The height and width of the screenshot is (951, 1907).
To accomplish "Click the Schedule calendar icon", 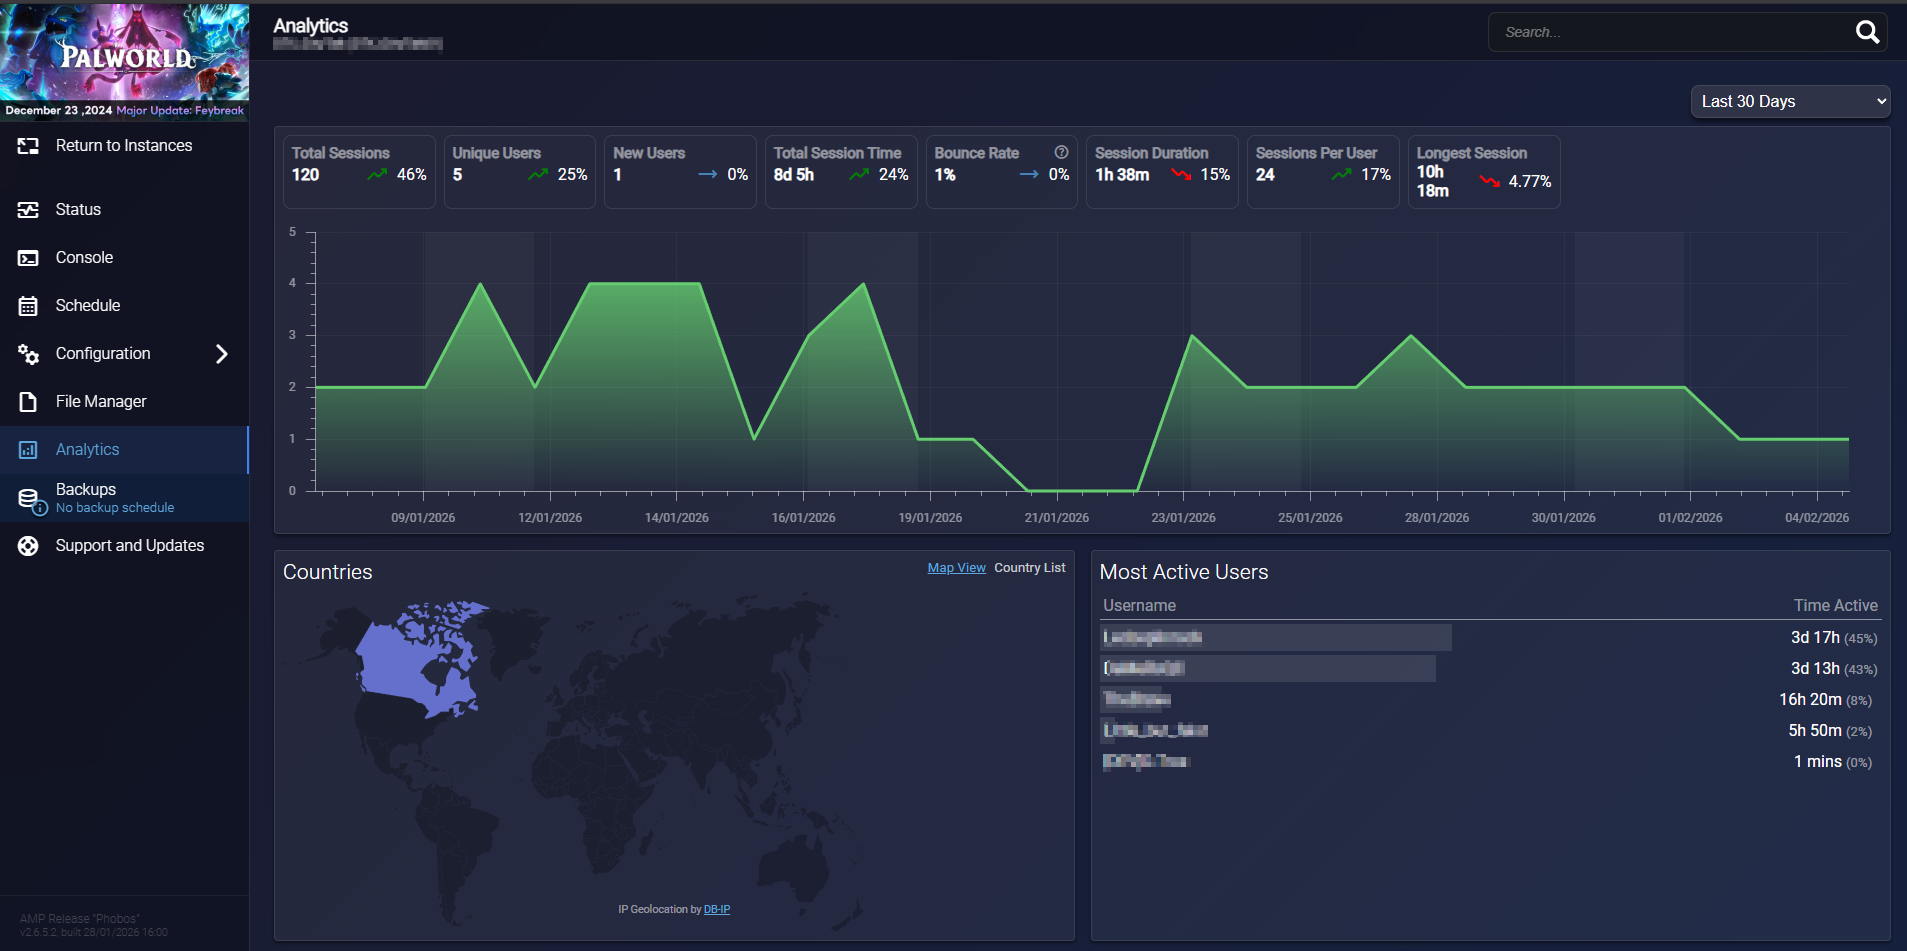I will [28, 306].
